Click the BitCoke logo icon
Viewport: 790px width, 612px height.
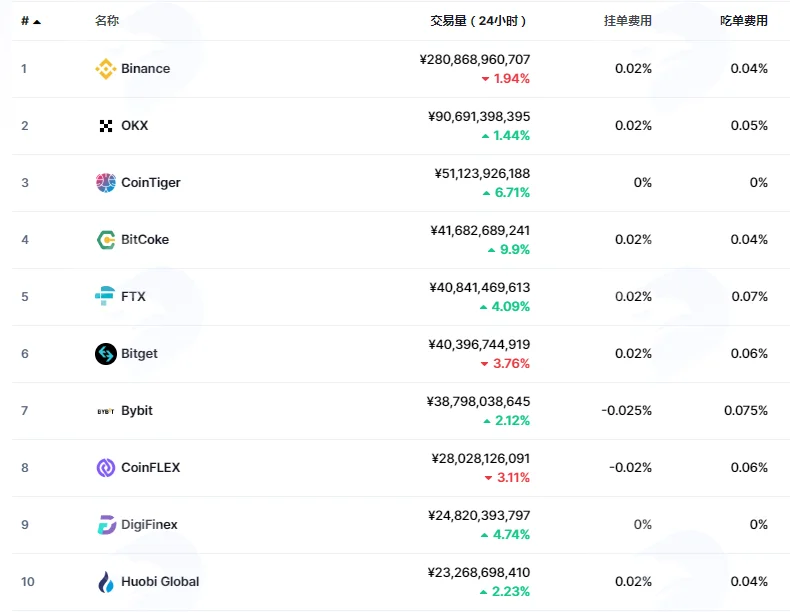[x=106, y=240]
